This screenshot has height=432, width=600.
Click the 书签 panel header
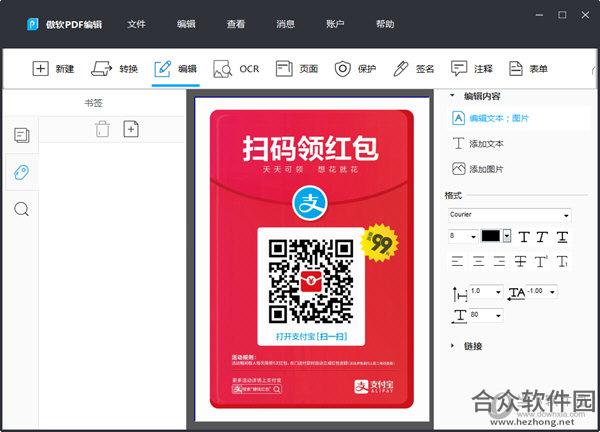tap(94, 103)
